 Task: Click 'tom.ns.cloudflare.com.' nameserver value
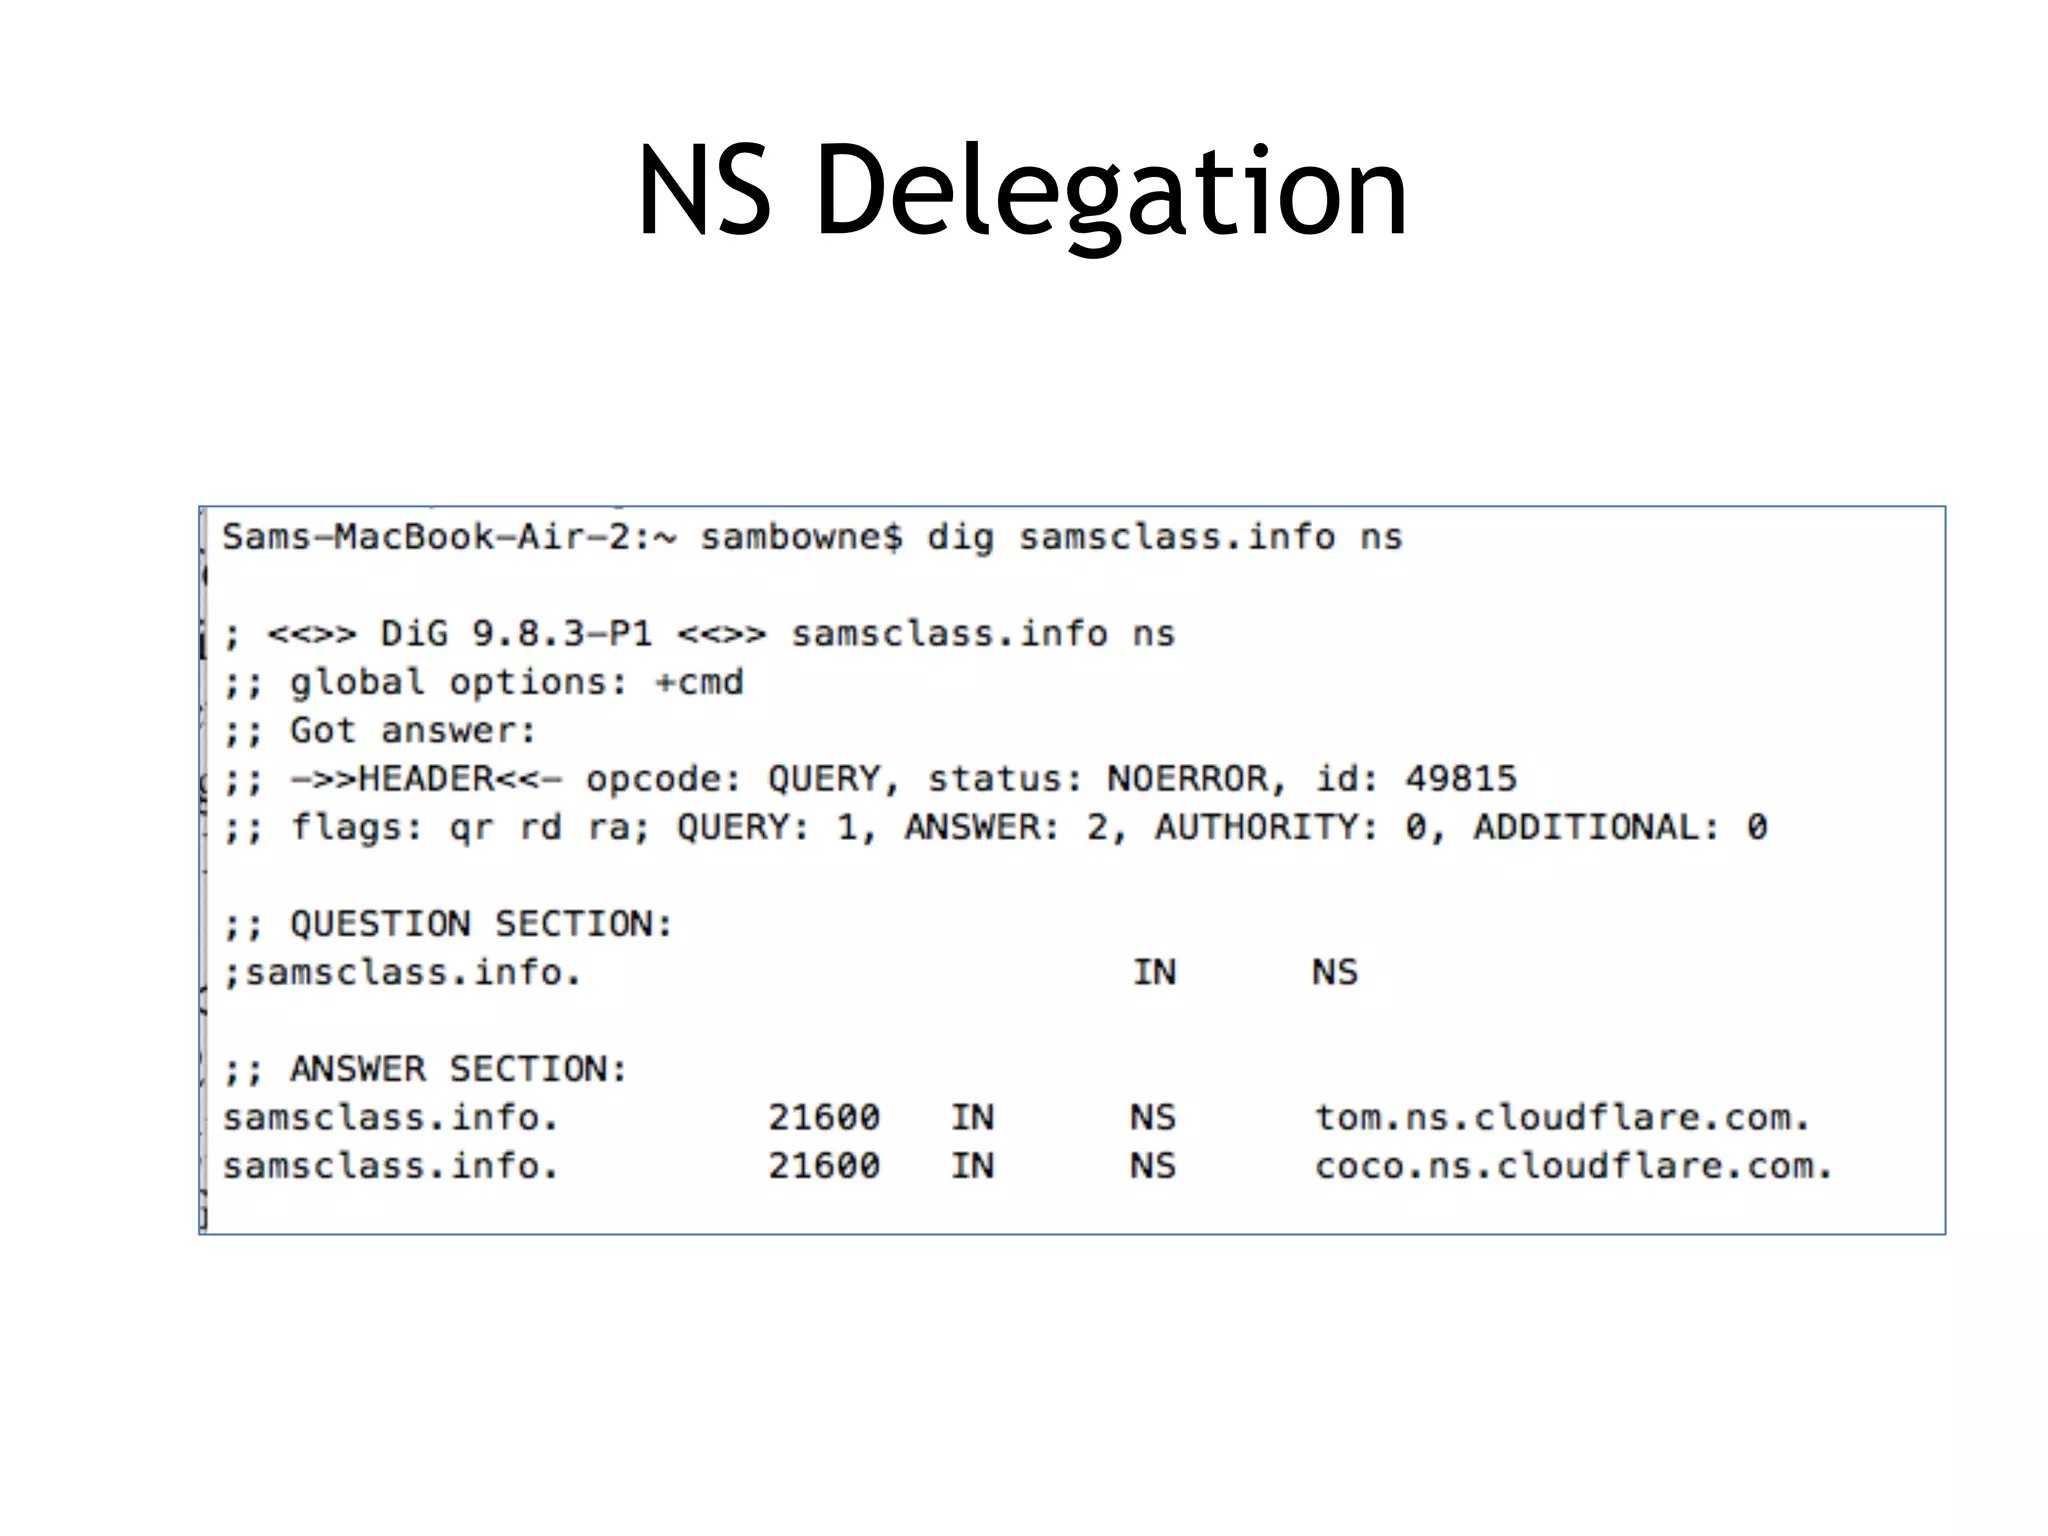tap(1562, 1117)
